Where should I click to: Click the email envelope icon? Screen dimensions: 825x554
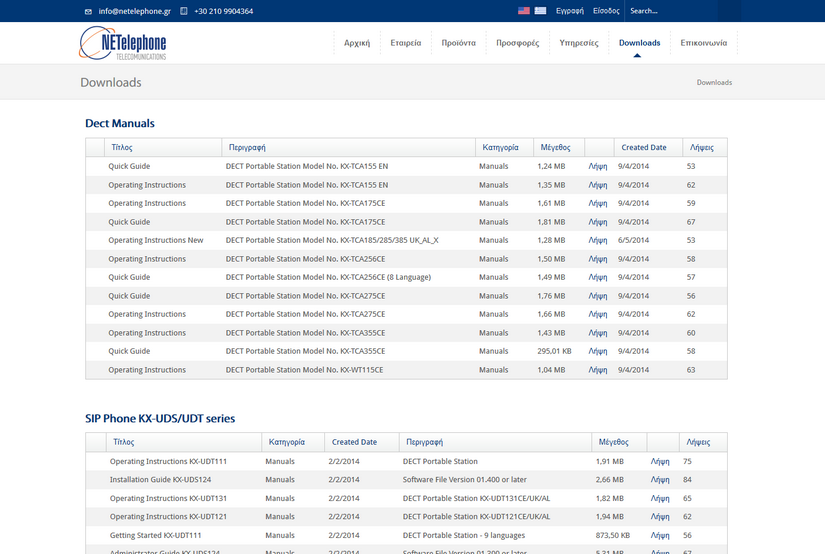[89, 11]
